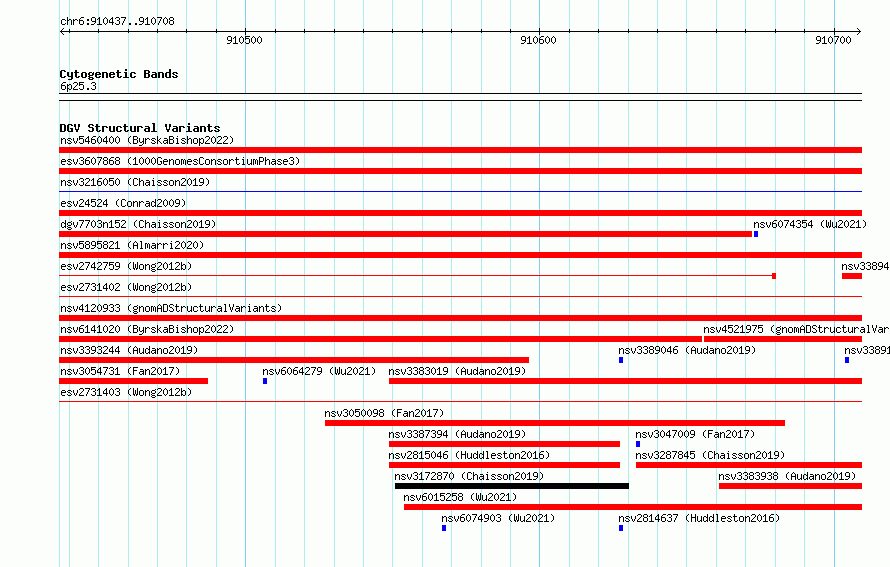Select nsv3172870 (Chaisson2019) label
The height and width of the screenshot is (567, 890).
[469, 476]
